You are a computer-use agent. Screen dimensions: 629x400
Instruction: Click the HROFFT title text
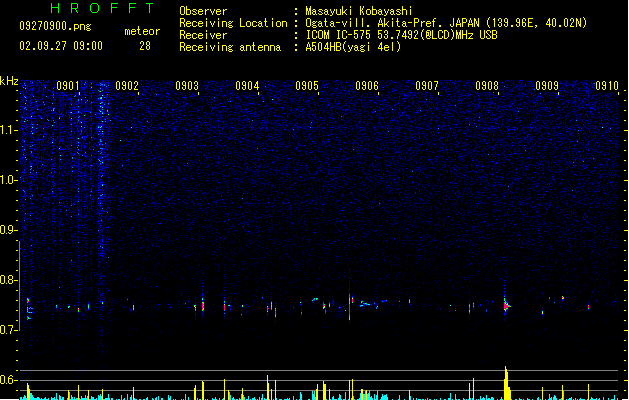coord(102,8)
